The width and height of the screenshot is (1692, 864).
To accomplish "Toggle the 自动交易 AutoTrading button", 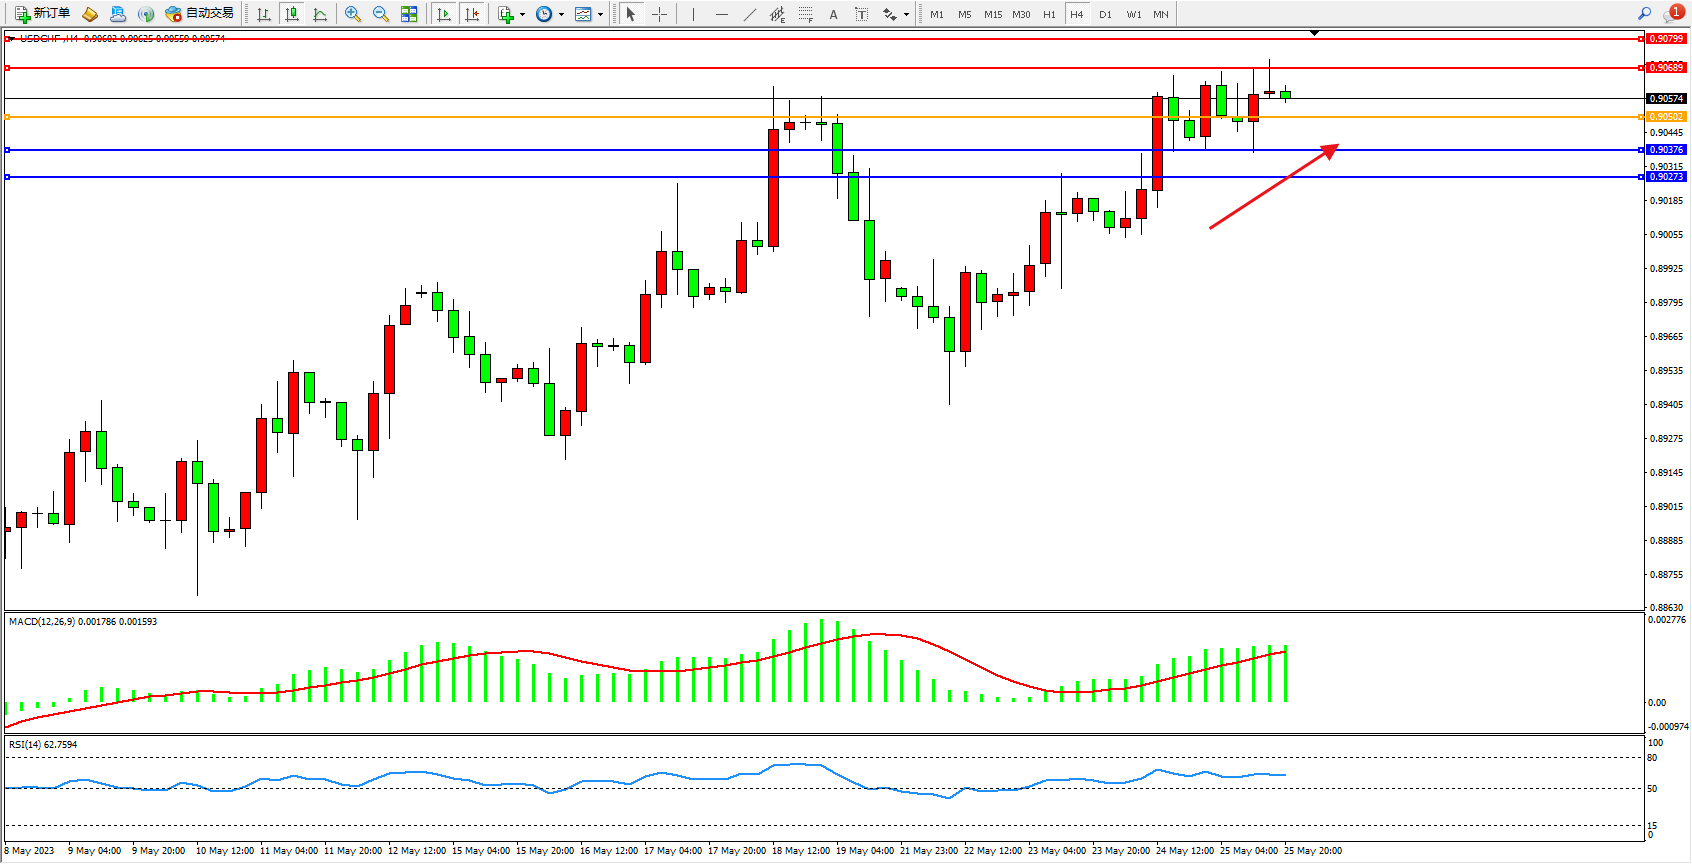I will pos(199,14).
